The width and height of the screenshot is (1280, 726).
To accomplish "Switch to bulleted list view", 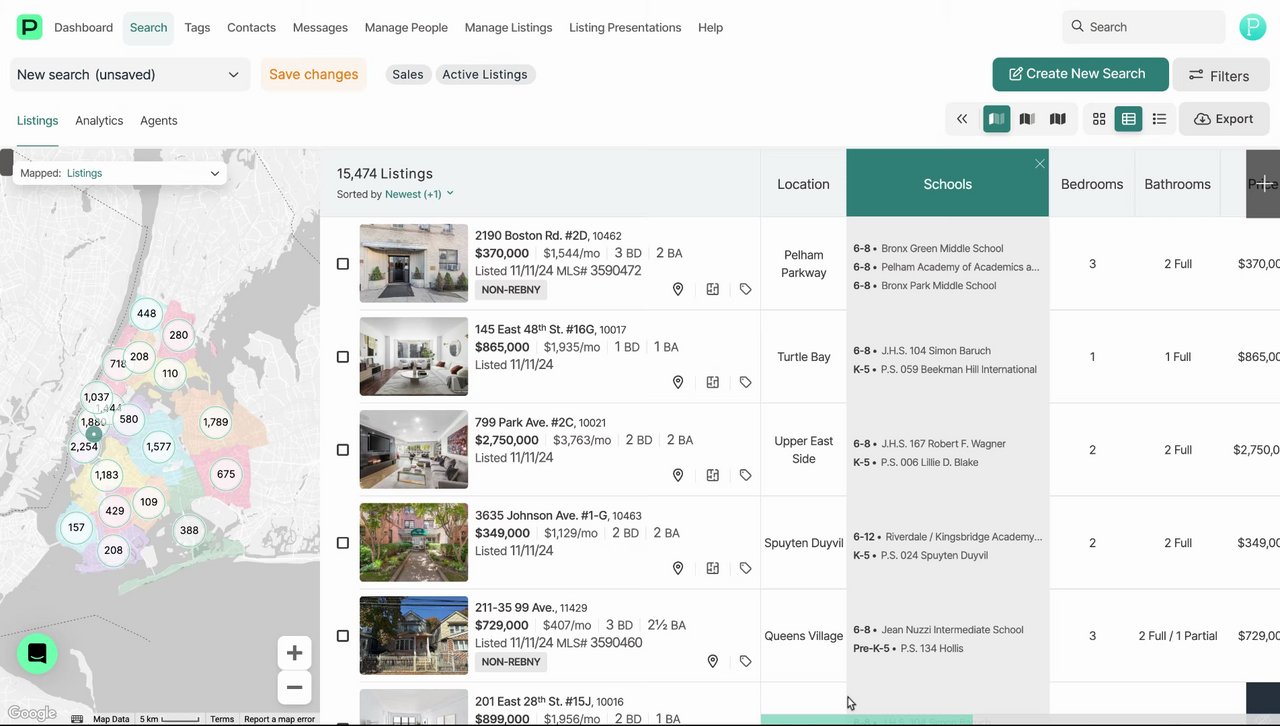I will click(1159, 119).
